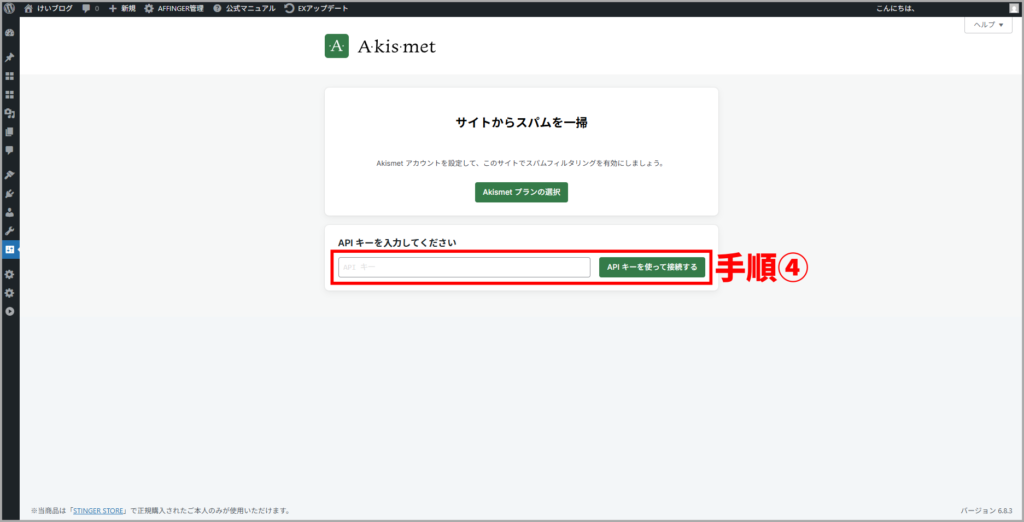Focus the API key input field
The height and width of the screenshot is (522, 1024).
click(464, 267)
